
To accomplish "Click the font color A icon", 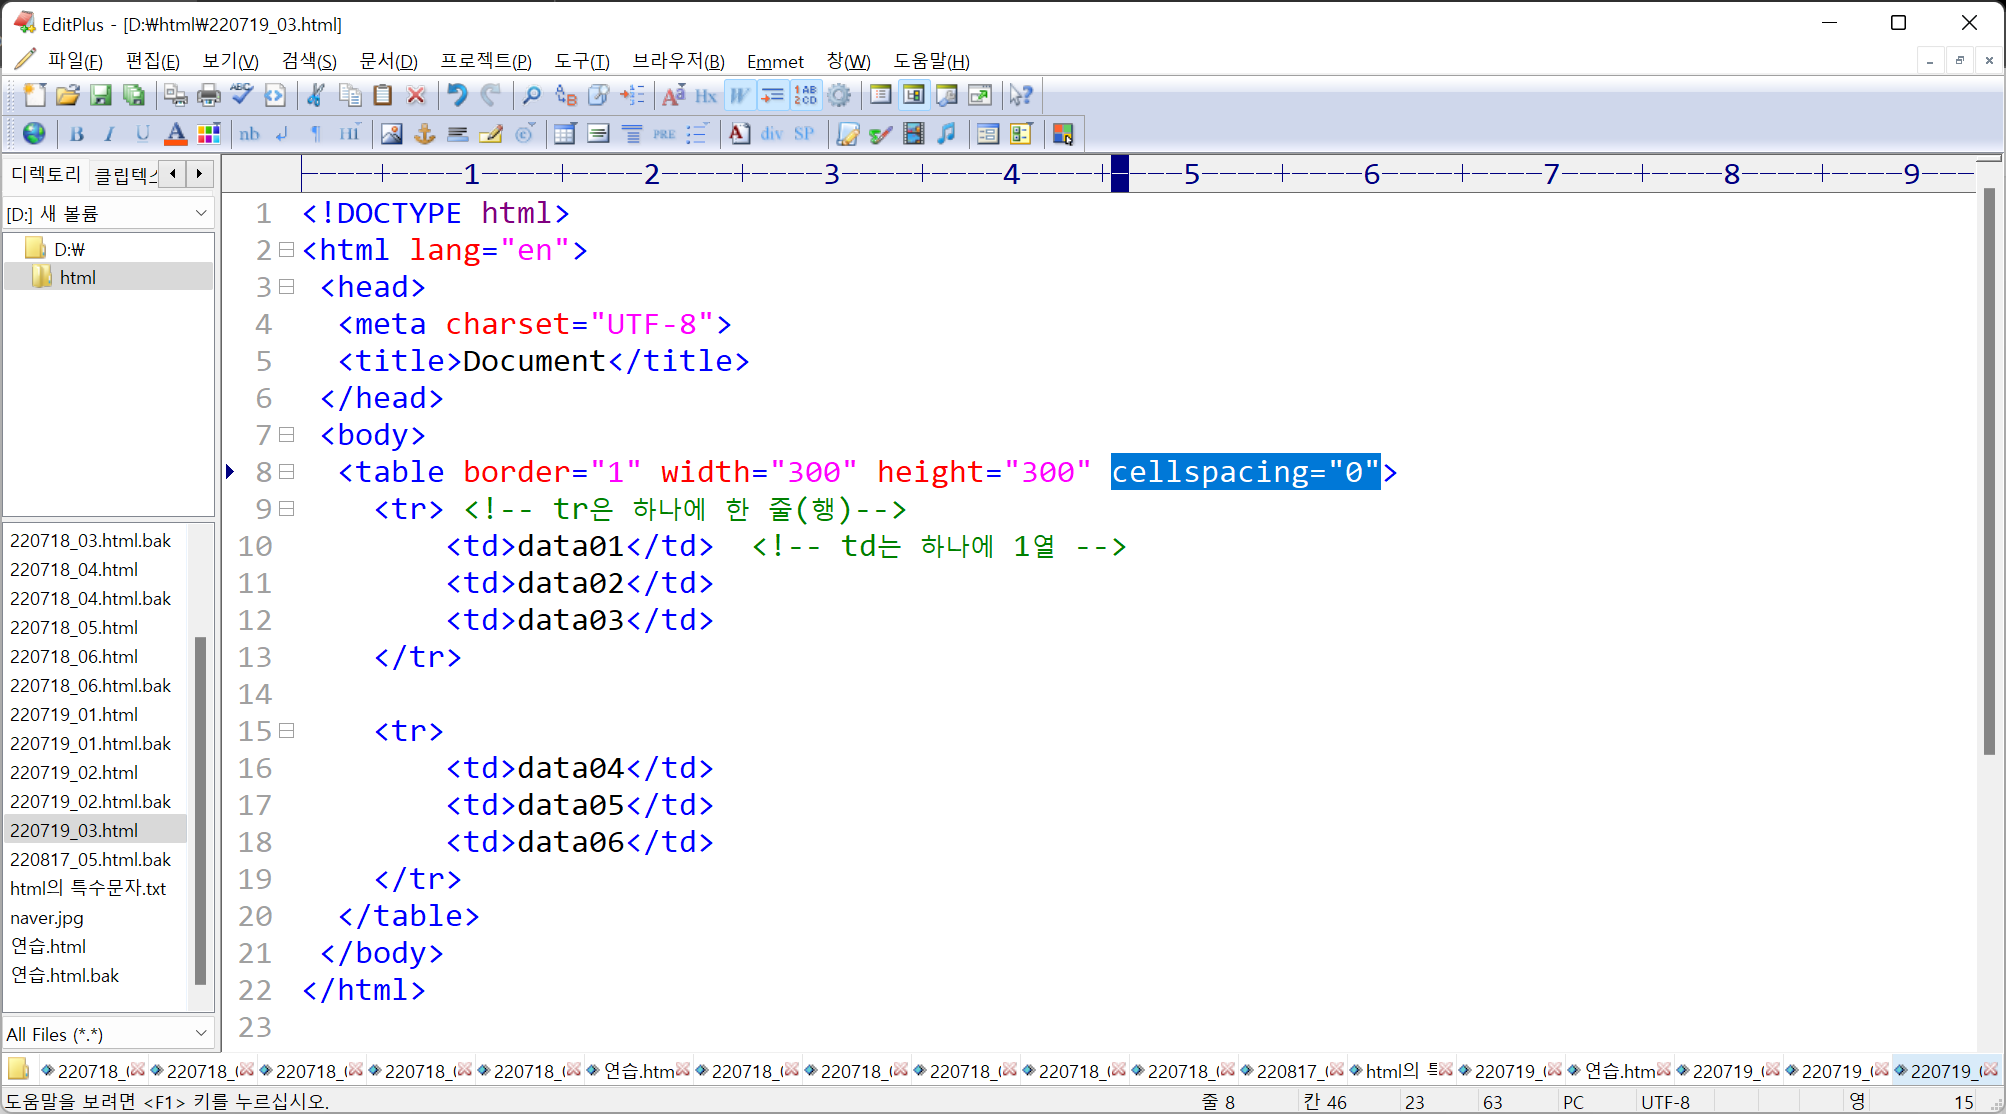I will [x=176, y=134].
